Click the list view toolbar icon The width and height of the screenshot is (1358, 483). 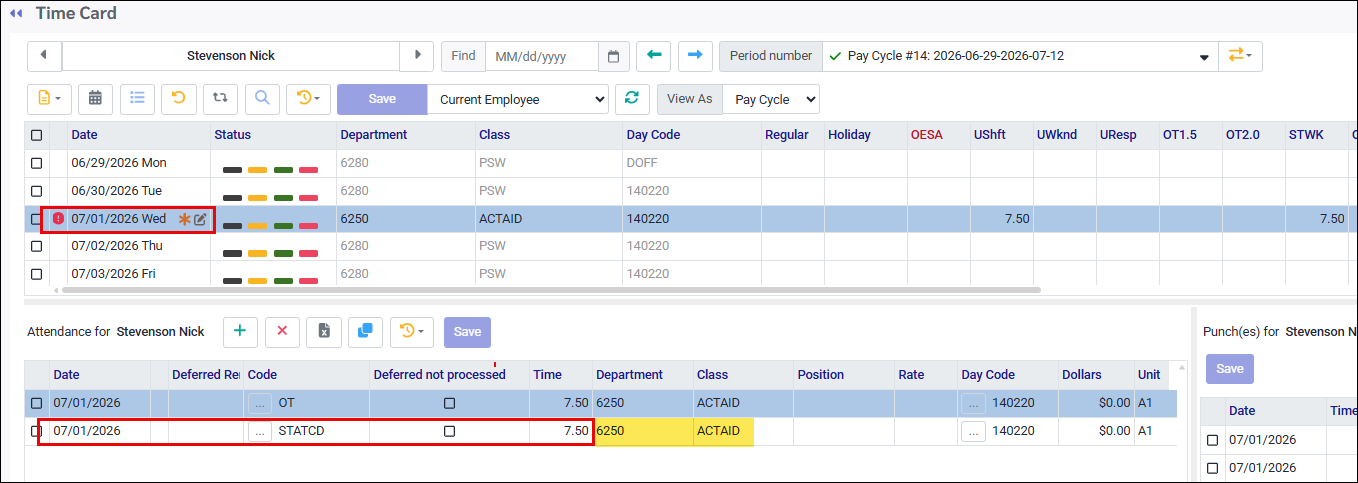click(x=137, y=99)
